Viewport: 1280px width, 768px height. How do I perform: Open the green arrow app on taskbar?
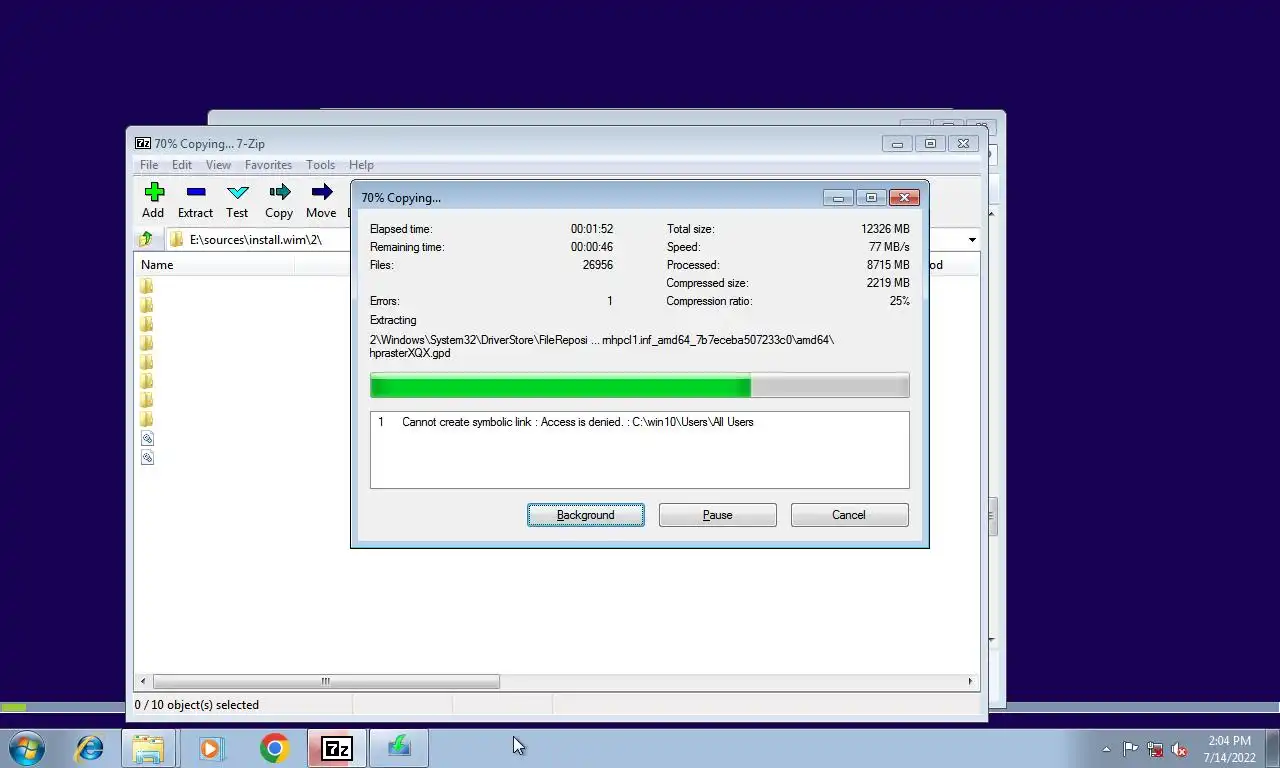[399, 748]
